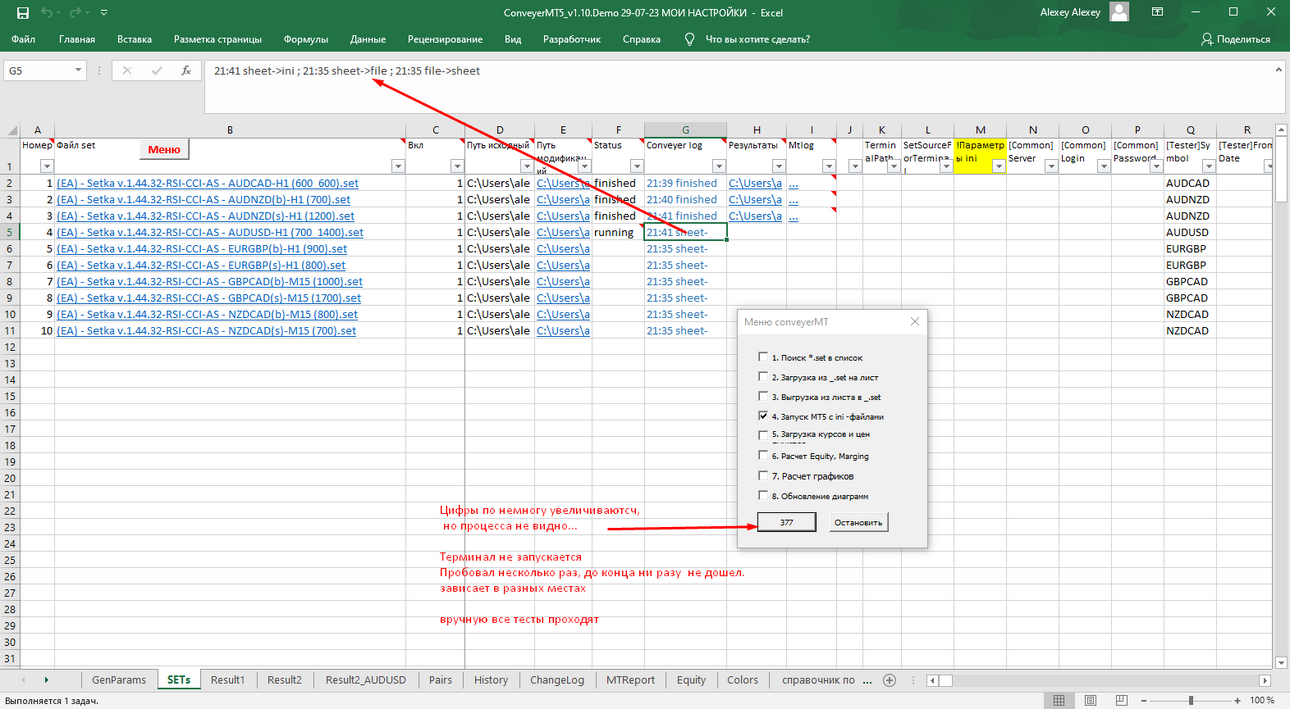This screenshot has height=709, width=1290.
Task: Open filter dropdown for Файл set column
Action: pos(396,166)
